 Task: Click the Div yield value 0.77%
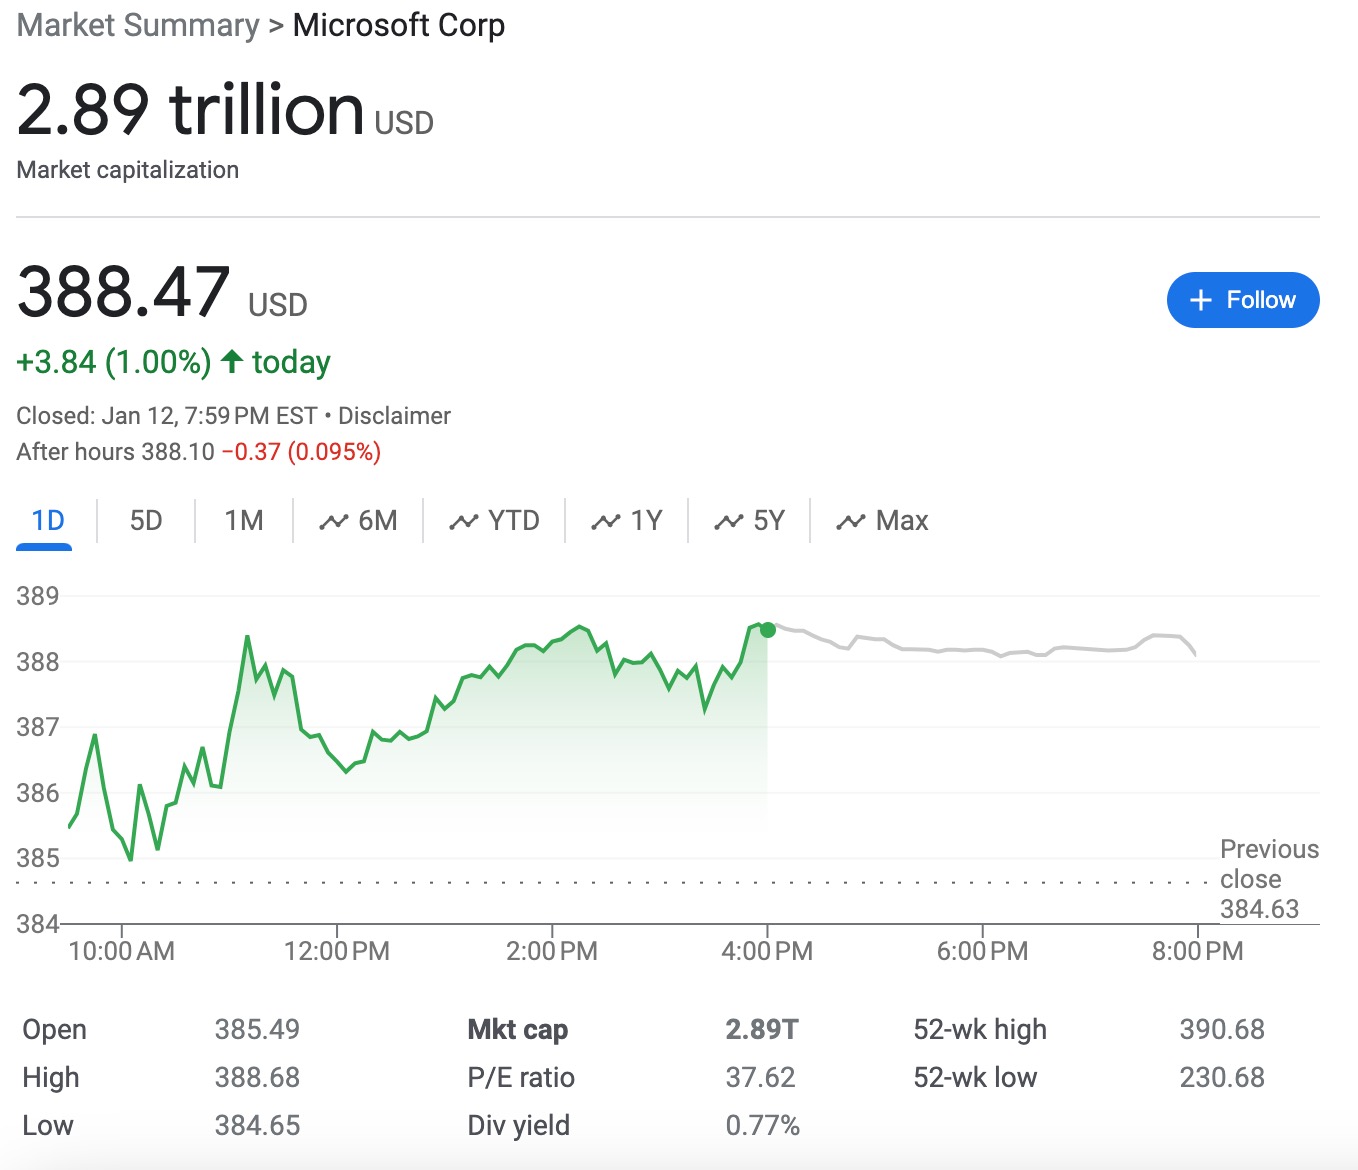(x=763, y=1125)
